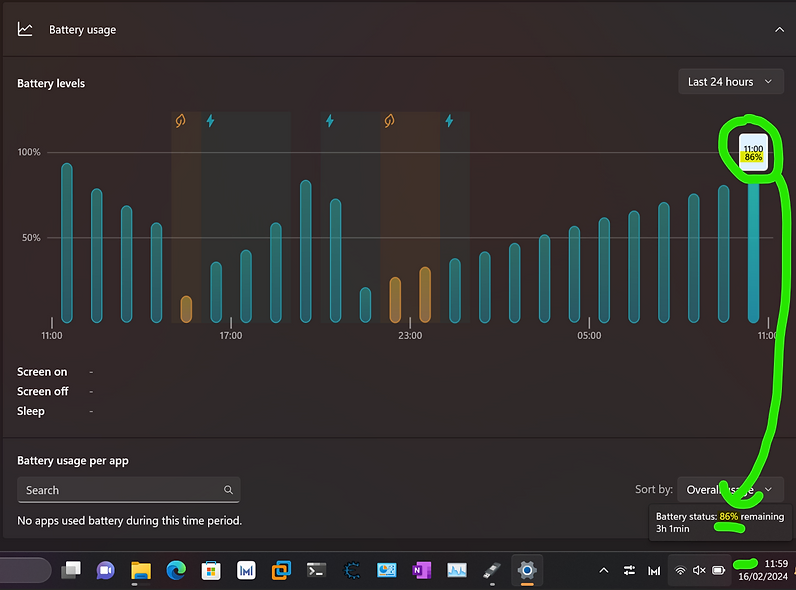Select the tallest orange bar after 23:00
Viewport: 796px width, 590px height.
click(425, 295)
